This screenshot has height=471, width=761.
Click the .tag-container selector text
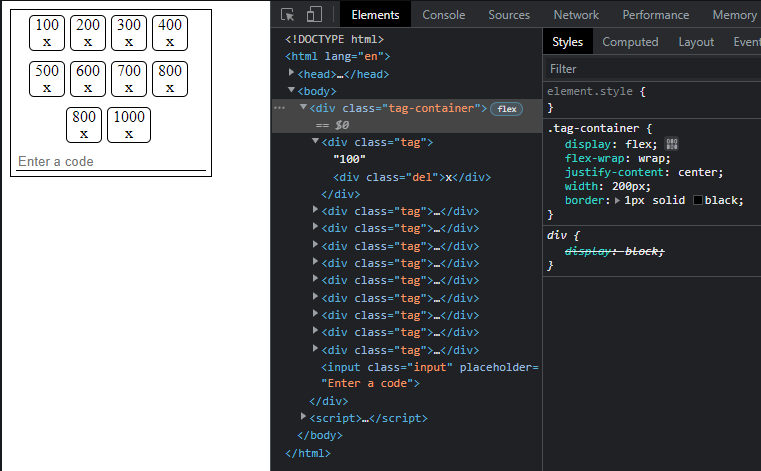pyautogui.click(x=593, y=128)
